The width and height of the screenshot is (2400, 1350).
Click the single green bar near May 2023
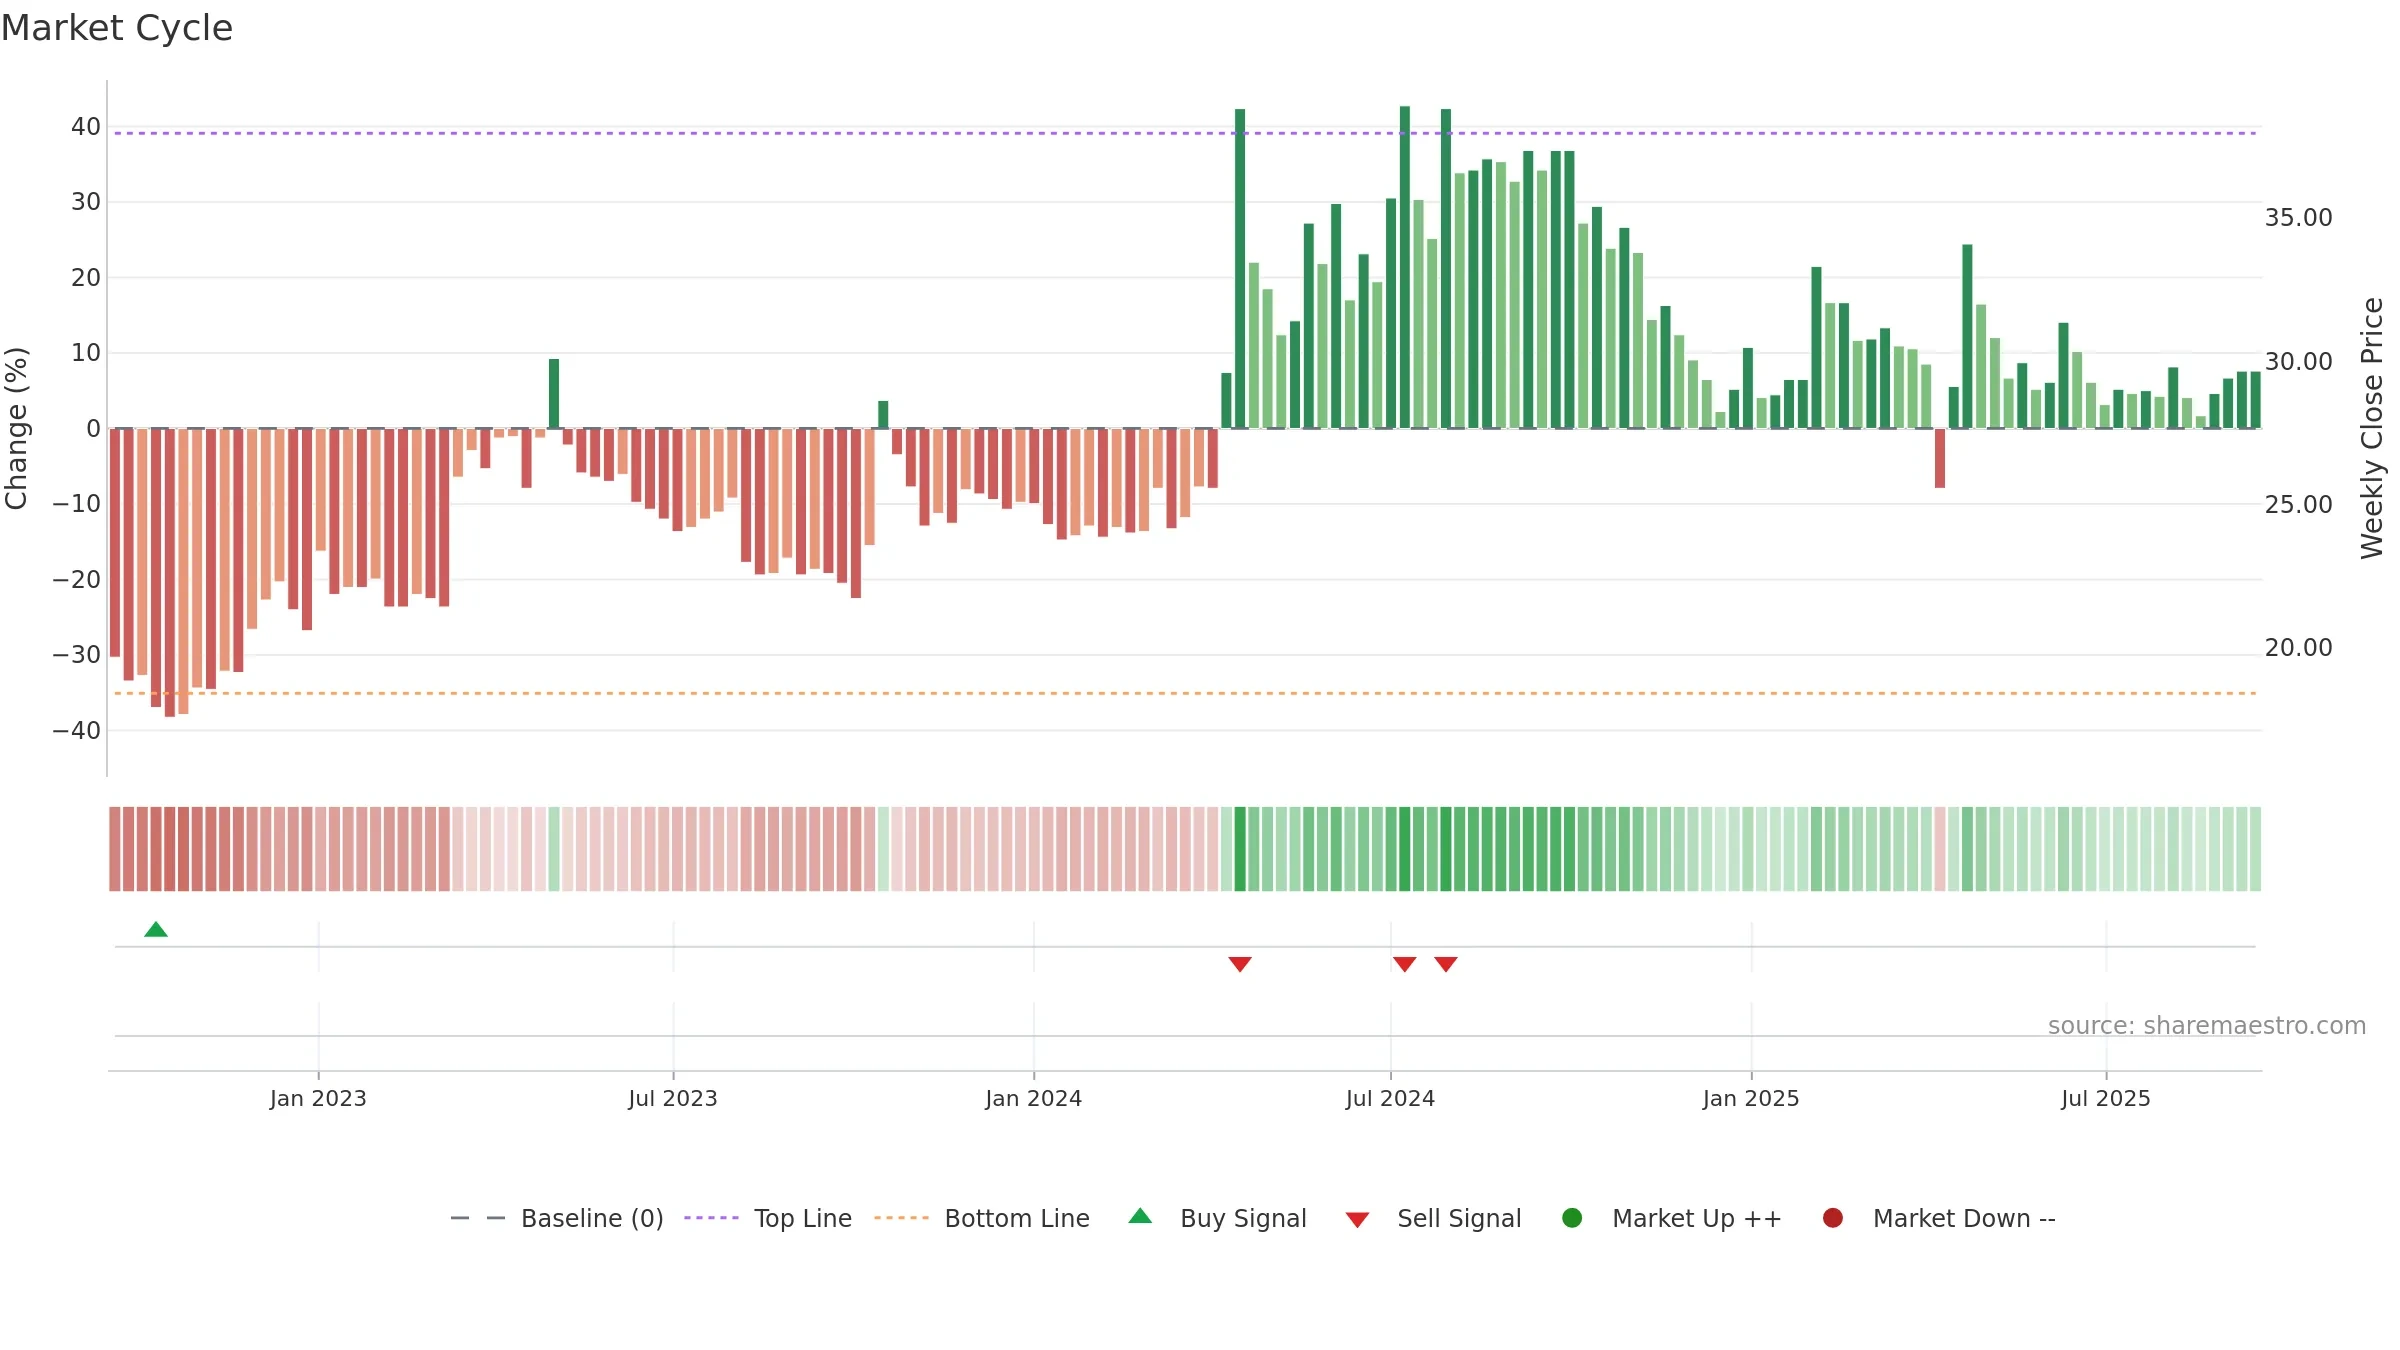tap(554, 394)
